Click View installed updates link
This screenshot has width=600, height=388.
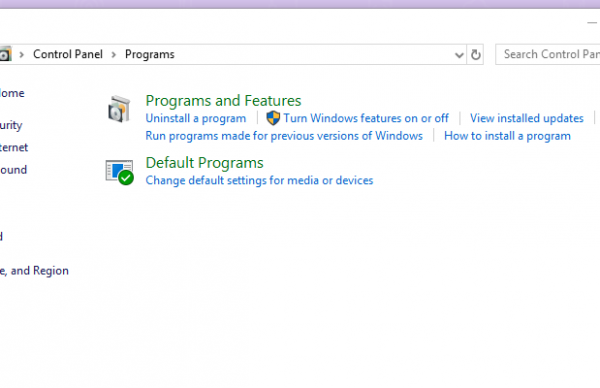(x=527, y=118)
